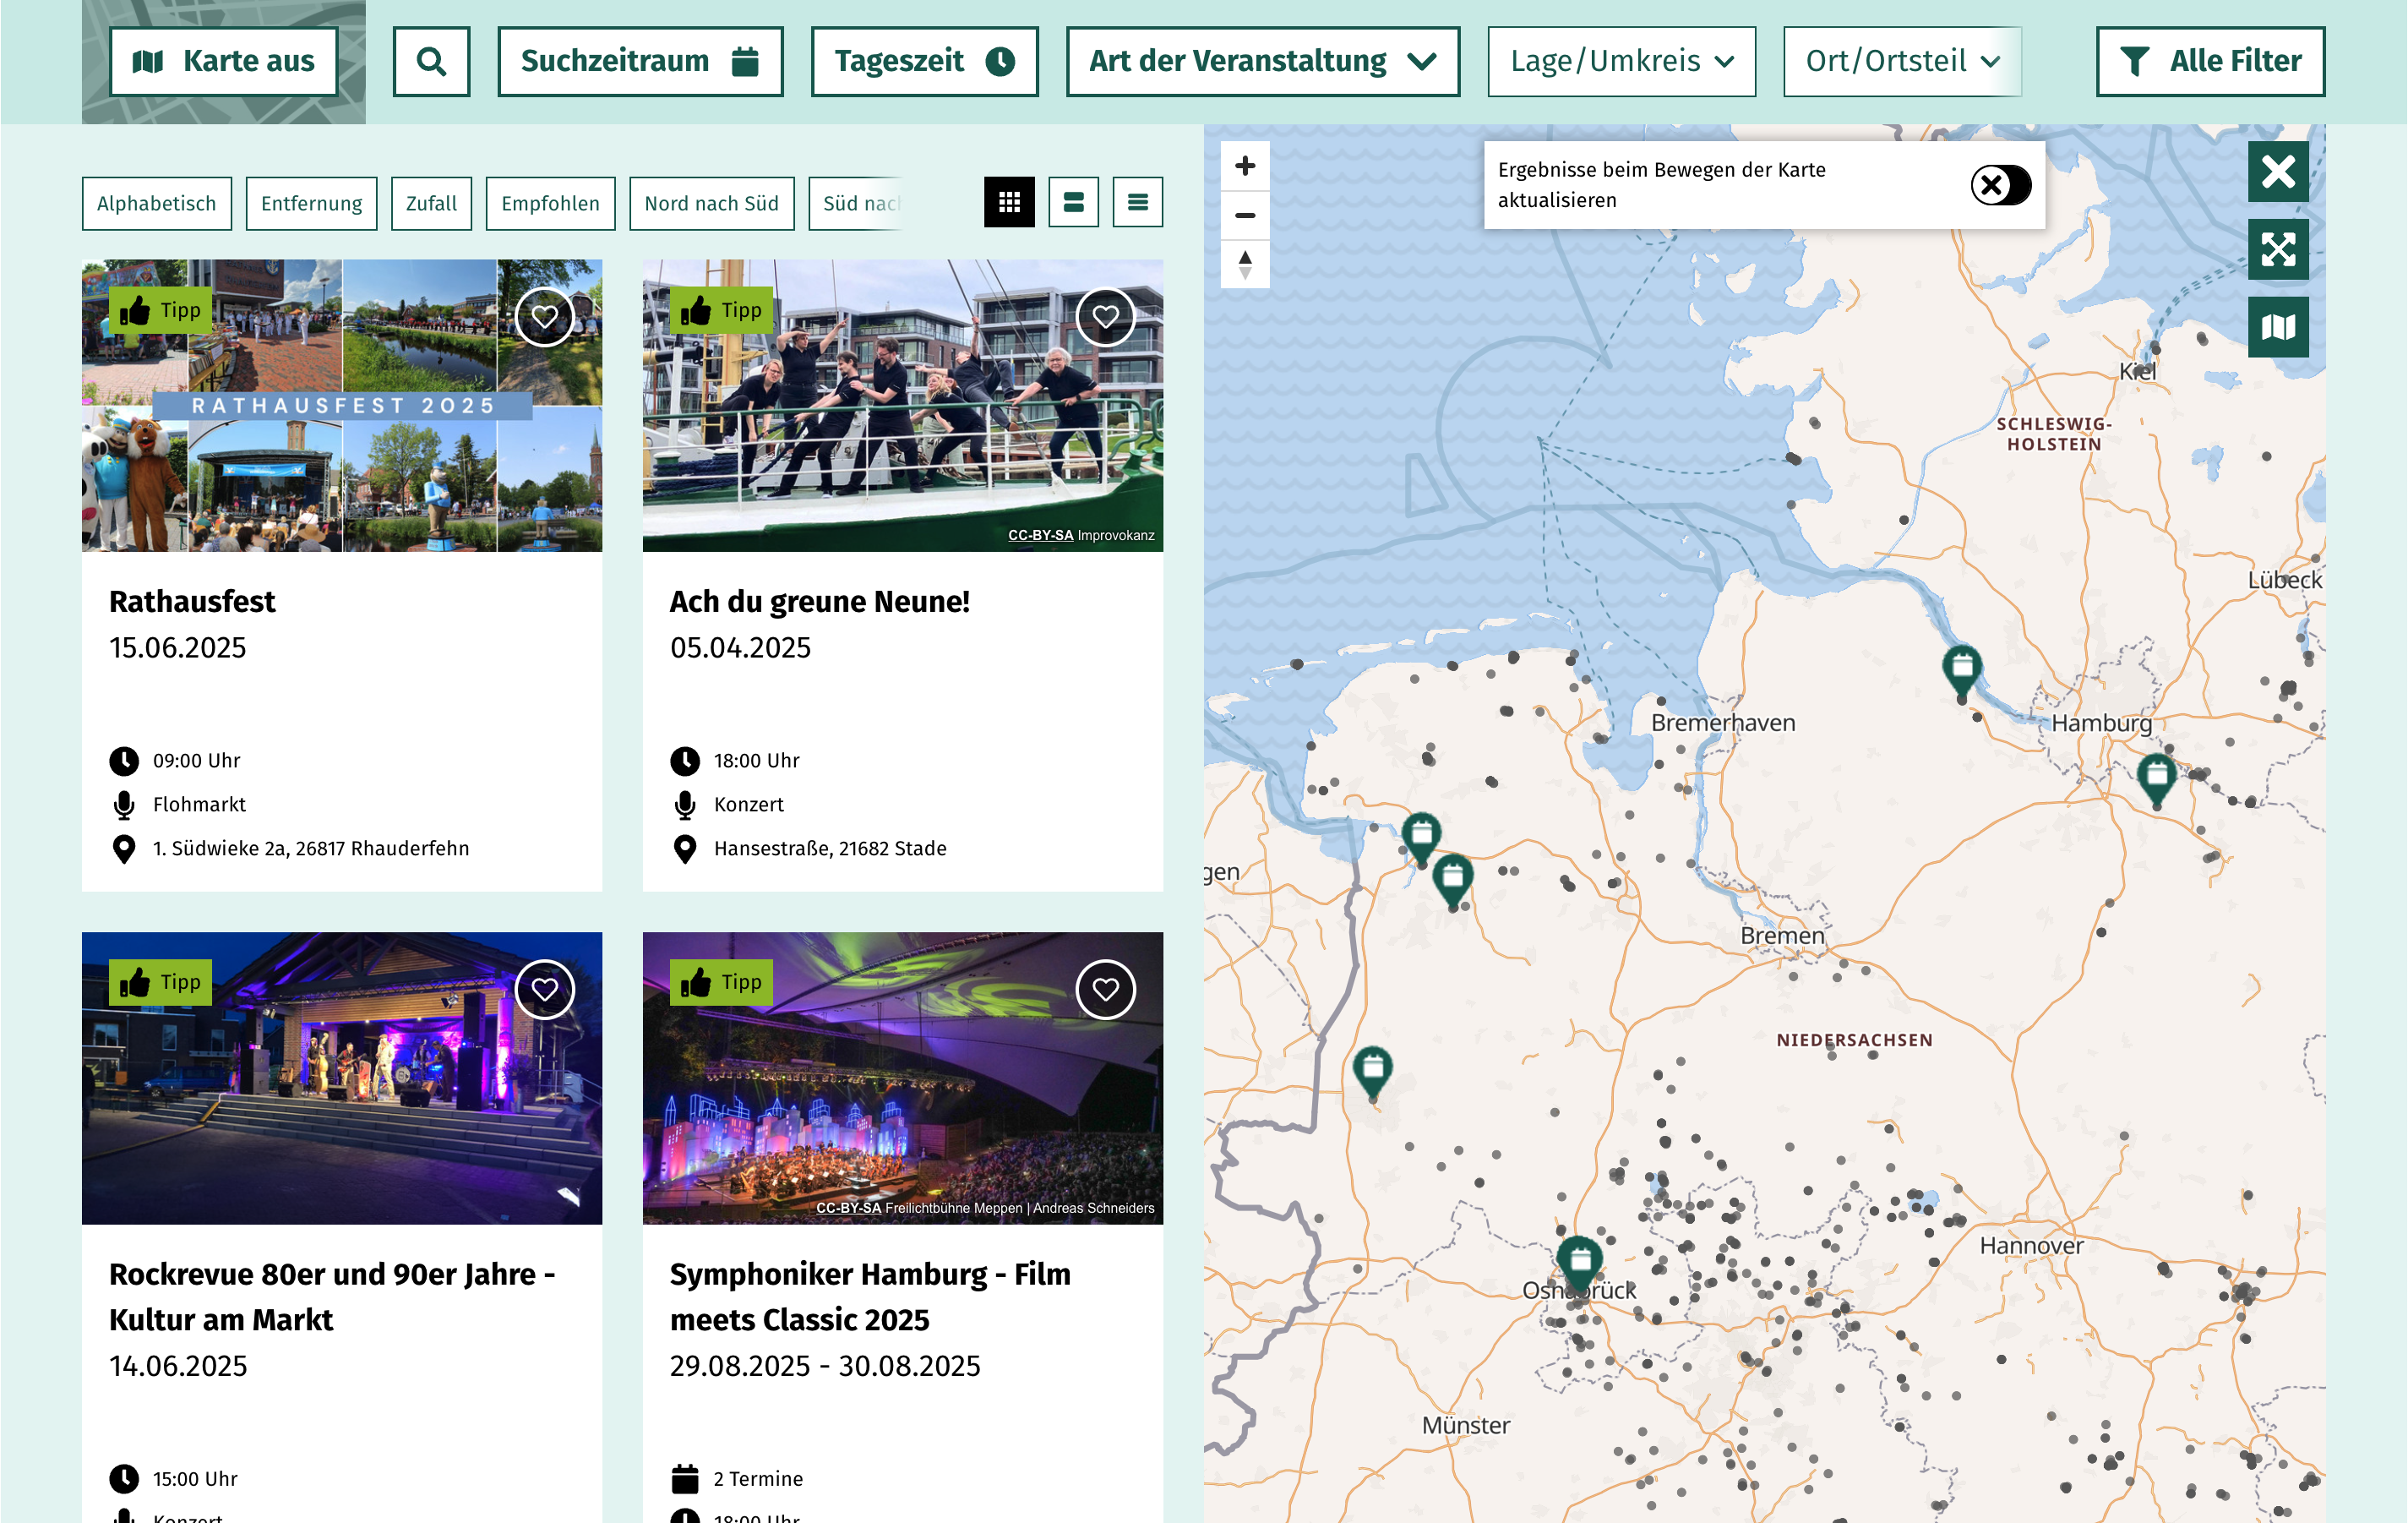Expand map to fullscreen
This screenshot has width=2408, height=1523.
tap(2278, 249)
